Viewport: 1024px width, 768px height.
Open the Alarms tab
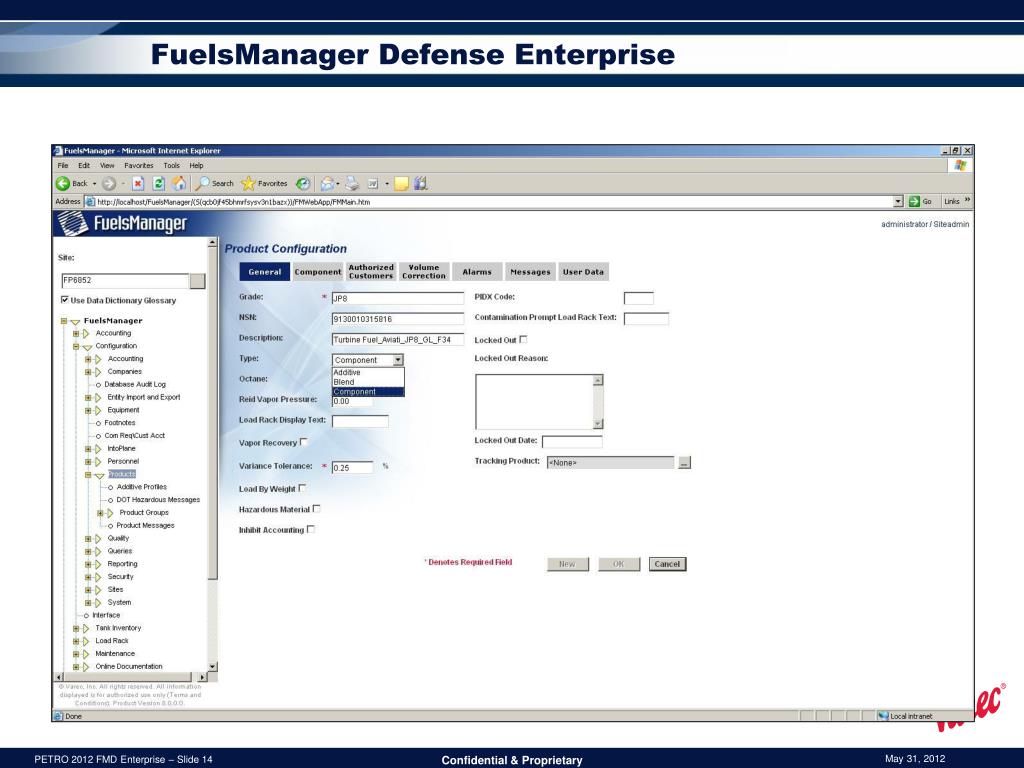coord(477,272)
